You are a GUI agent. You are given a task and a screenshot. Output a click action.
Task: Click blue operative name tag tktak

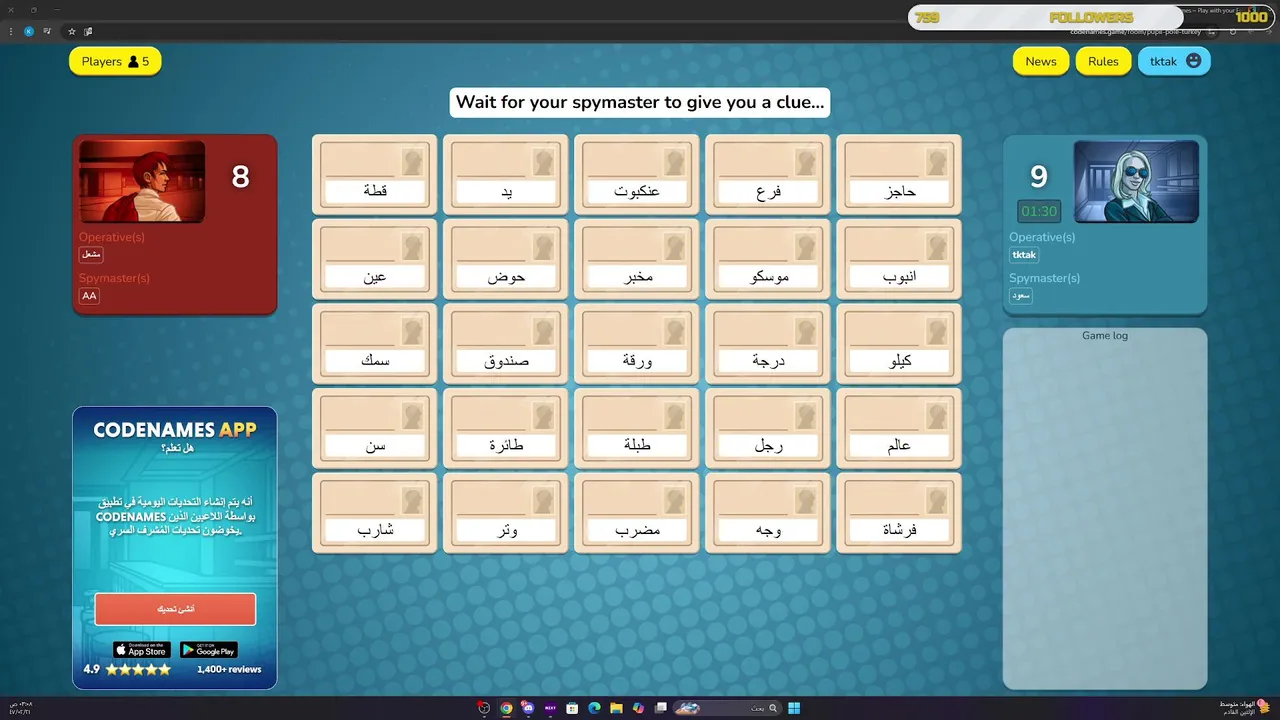pos(1024,255)
